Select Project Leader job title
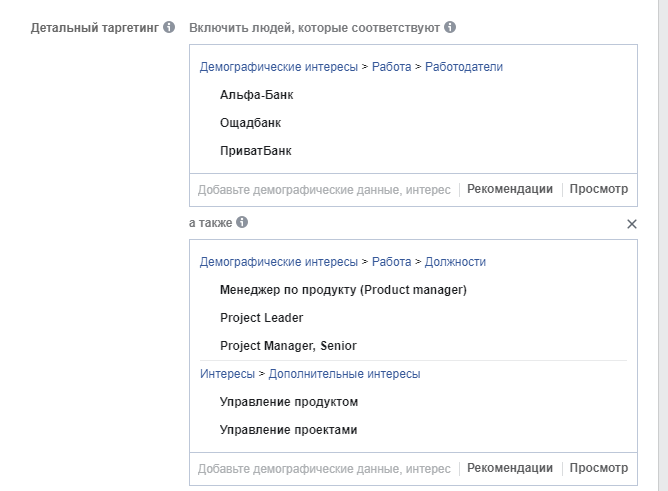668x491 pixels. pyautogui.click(x=262, y=318)
